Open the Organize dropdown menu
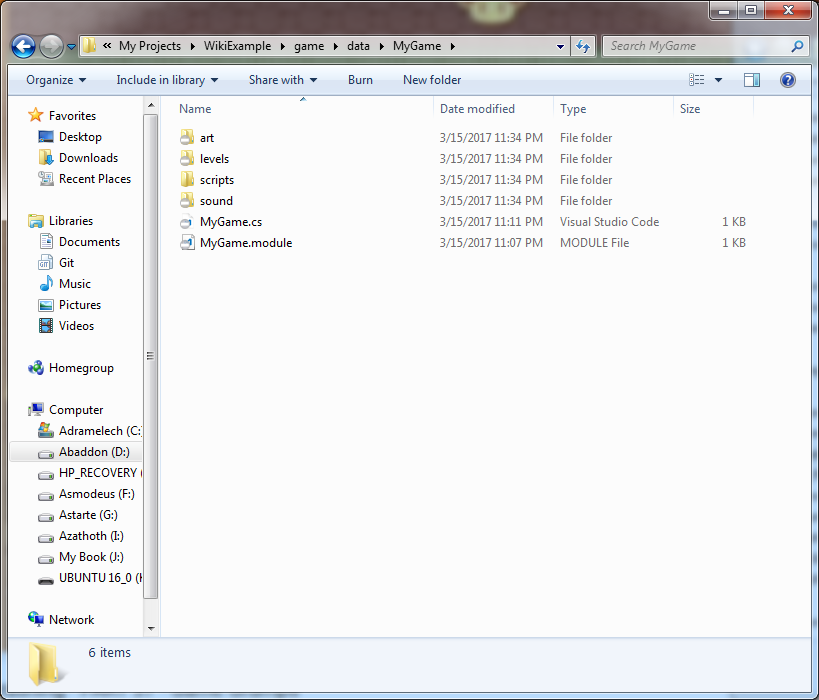Viewport: 819px width, 700px height. pos(56,80)
